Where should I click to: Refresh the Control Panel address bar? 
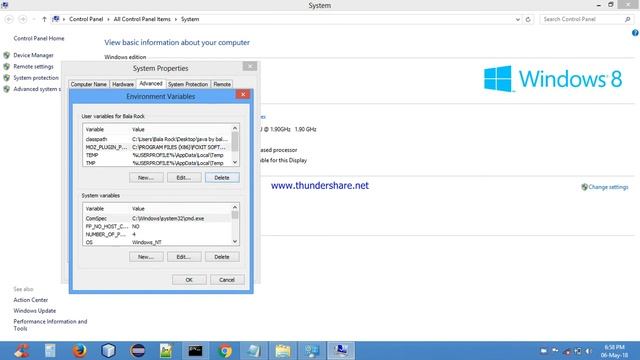click(x=528, y=19)
